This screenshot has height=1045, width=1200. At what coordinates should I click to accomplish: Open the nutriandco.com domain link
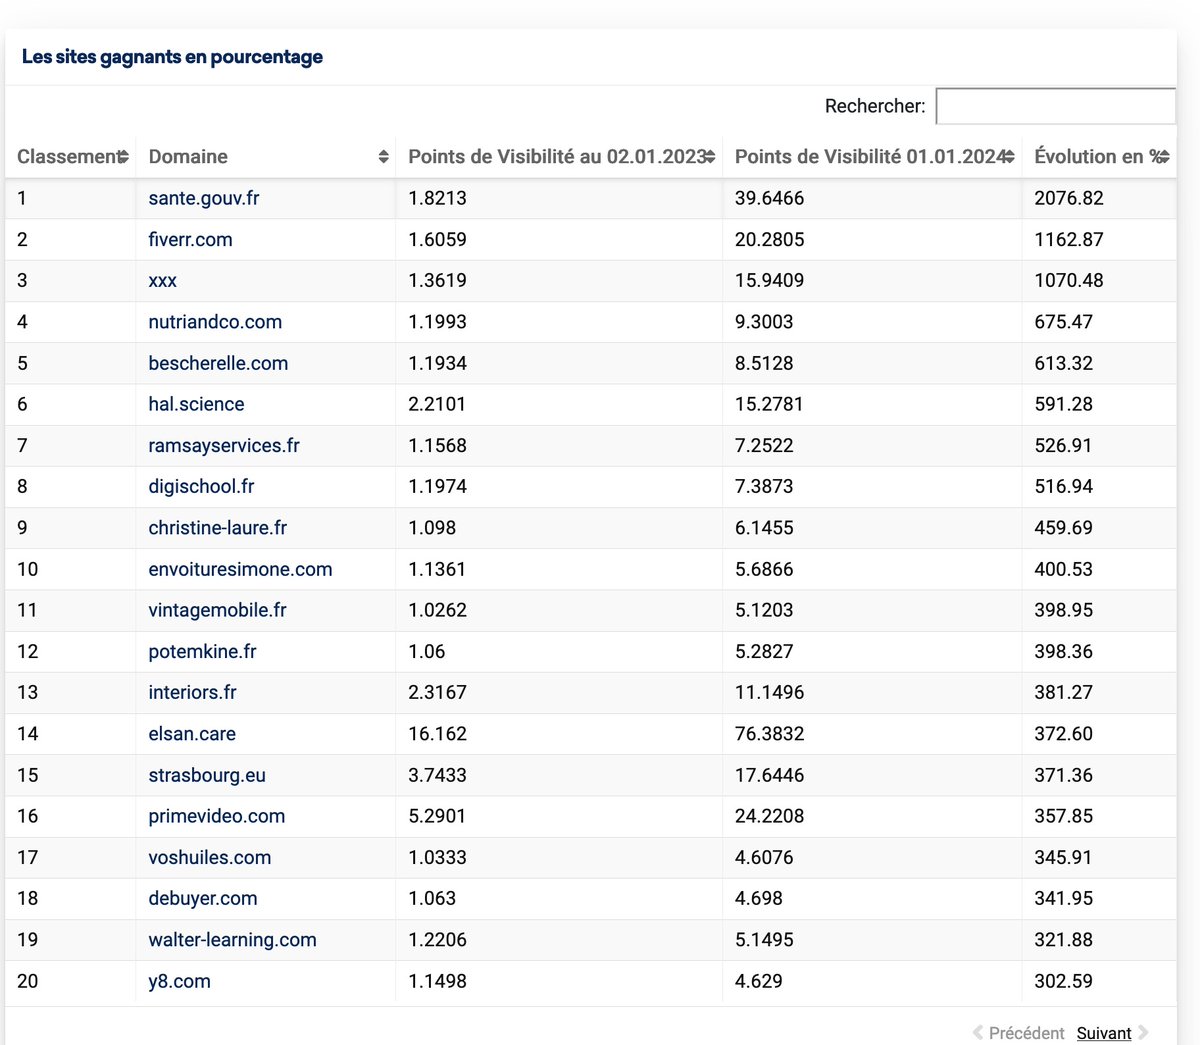click(x=215, y=322)
